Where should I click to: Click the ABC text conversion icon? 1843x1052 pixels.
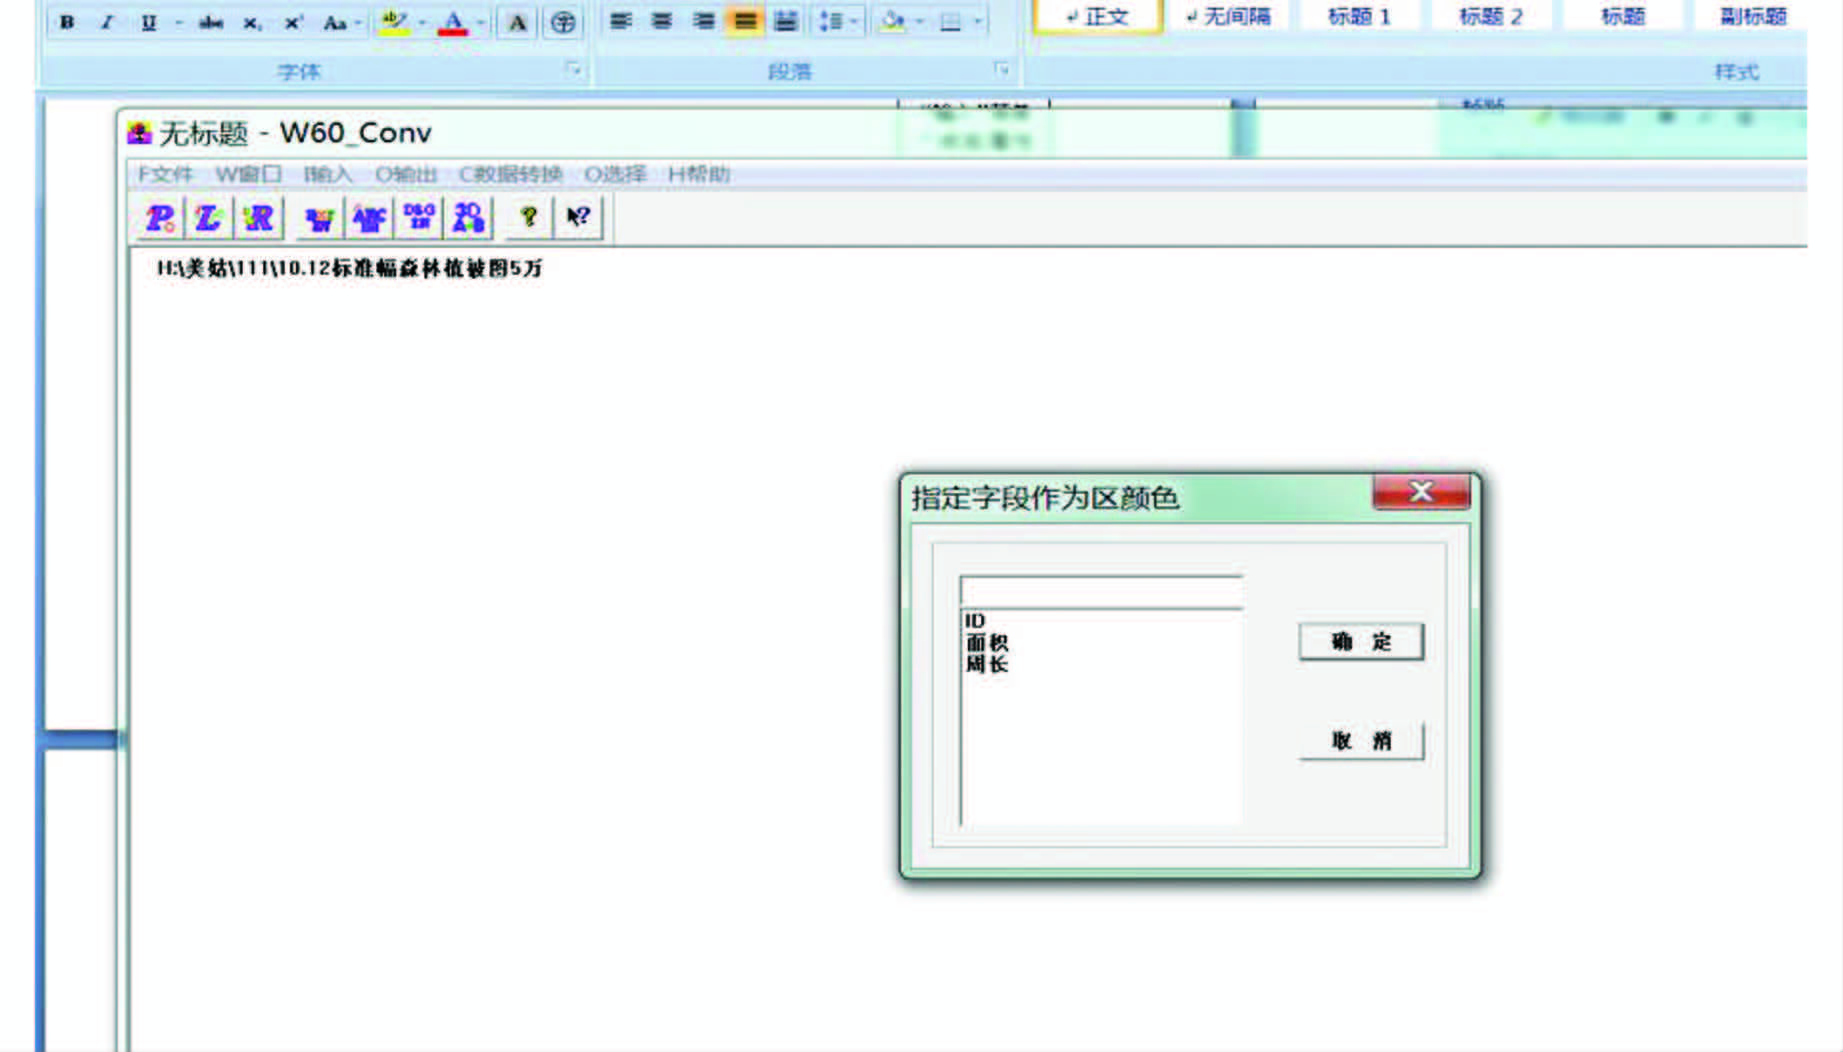point(369,218)
